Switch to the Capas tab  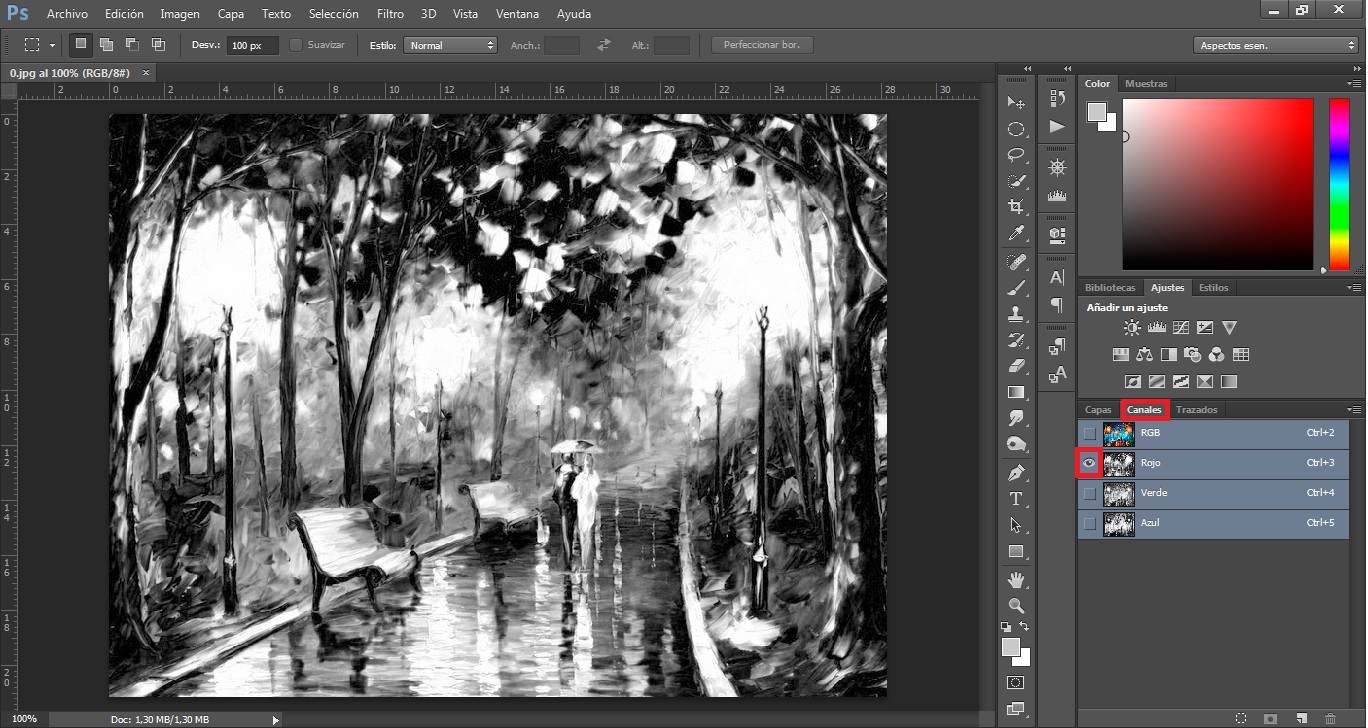1098,409
